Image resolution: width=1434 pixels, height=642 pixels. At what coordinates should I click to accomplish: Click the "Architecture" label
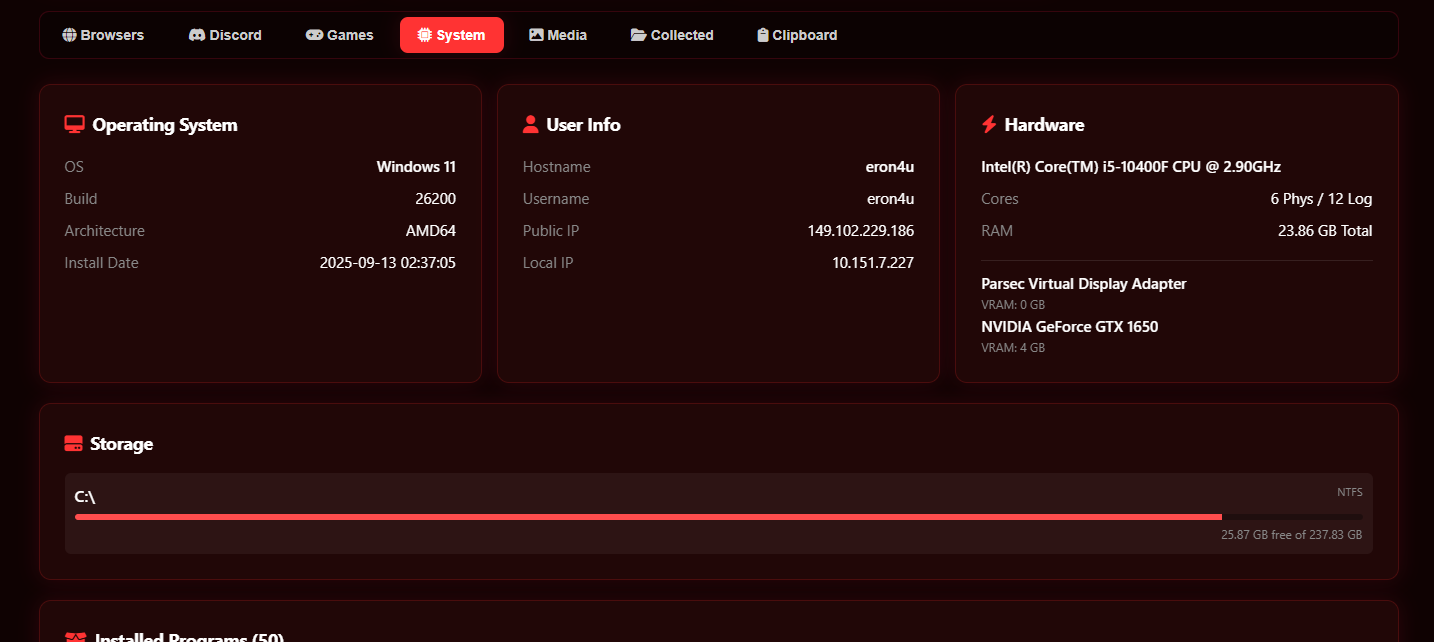pyautogui.click(x=105, y=231)
